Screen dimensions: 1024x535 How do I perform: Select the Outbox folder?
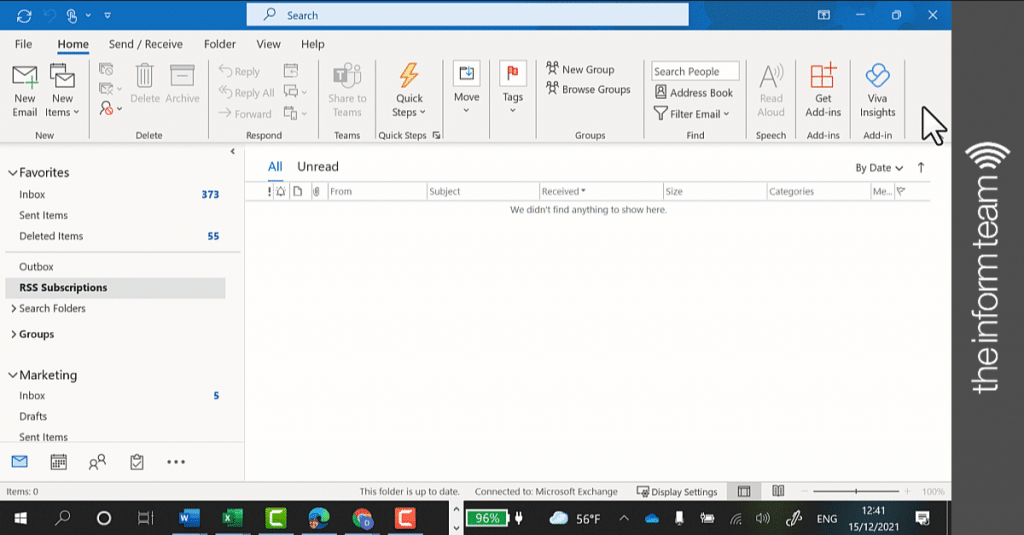[x=116, y=267]
